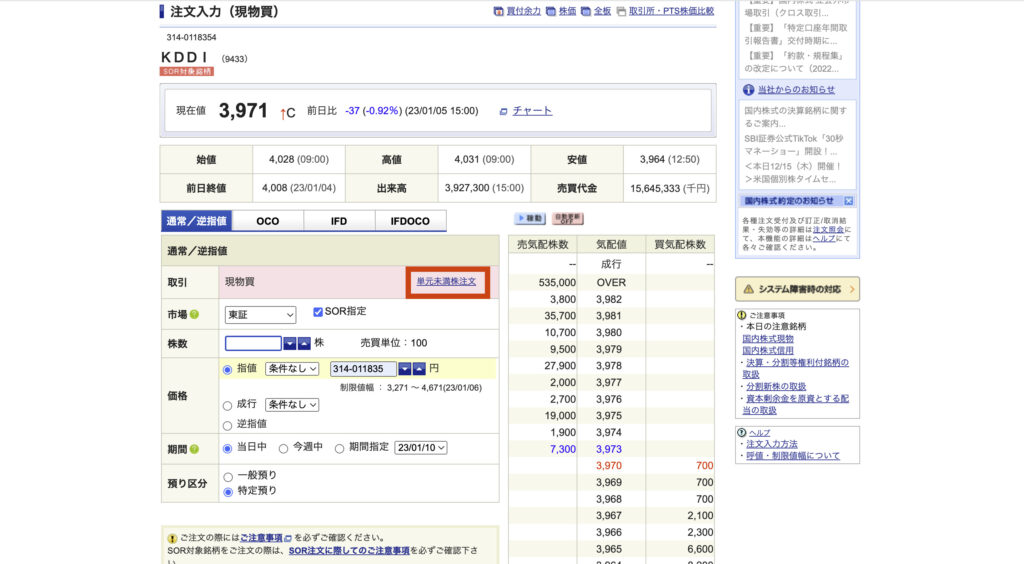This screenshot has width=1024, height=564.
Task: Open the 呼値・制限値幅について link
Action: click(x=793, y=456)
